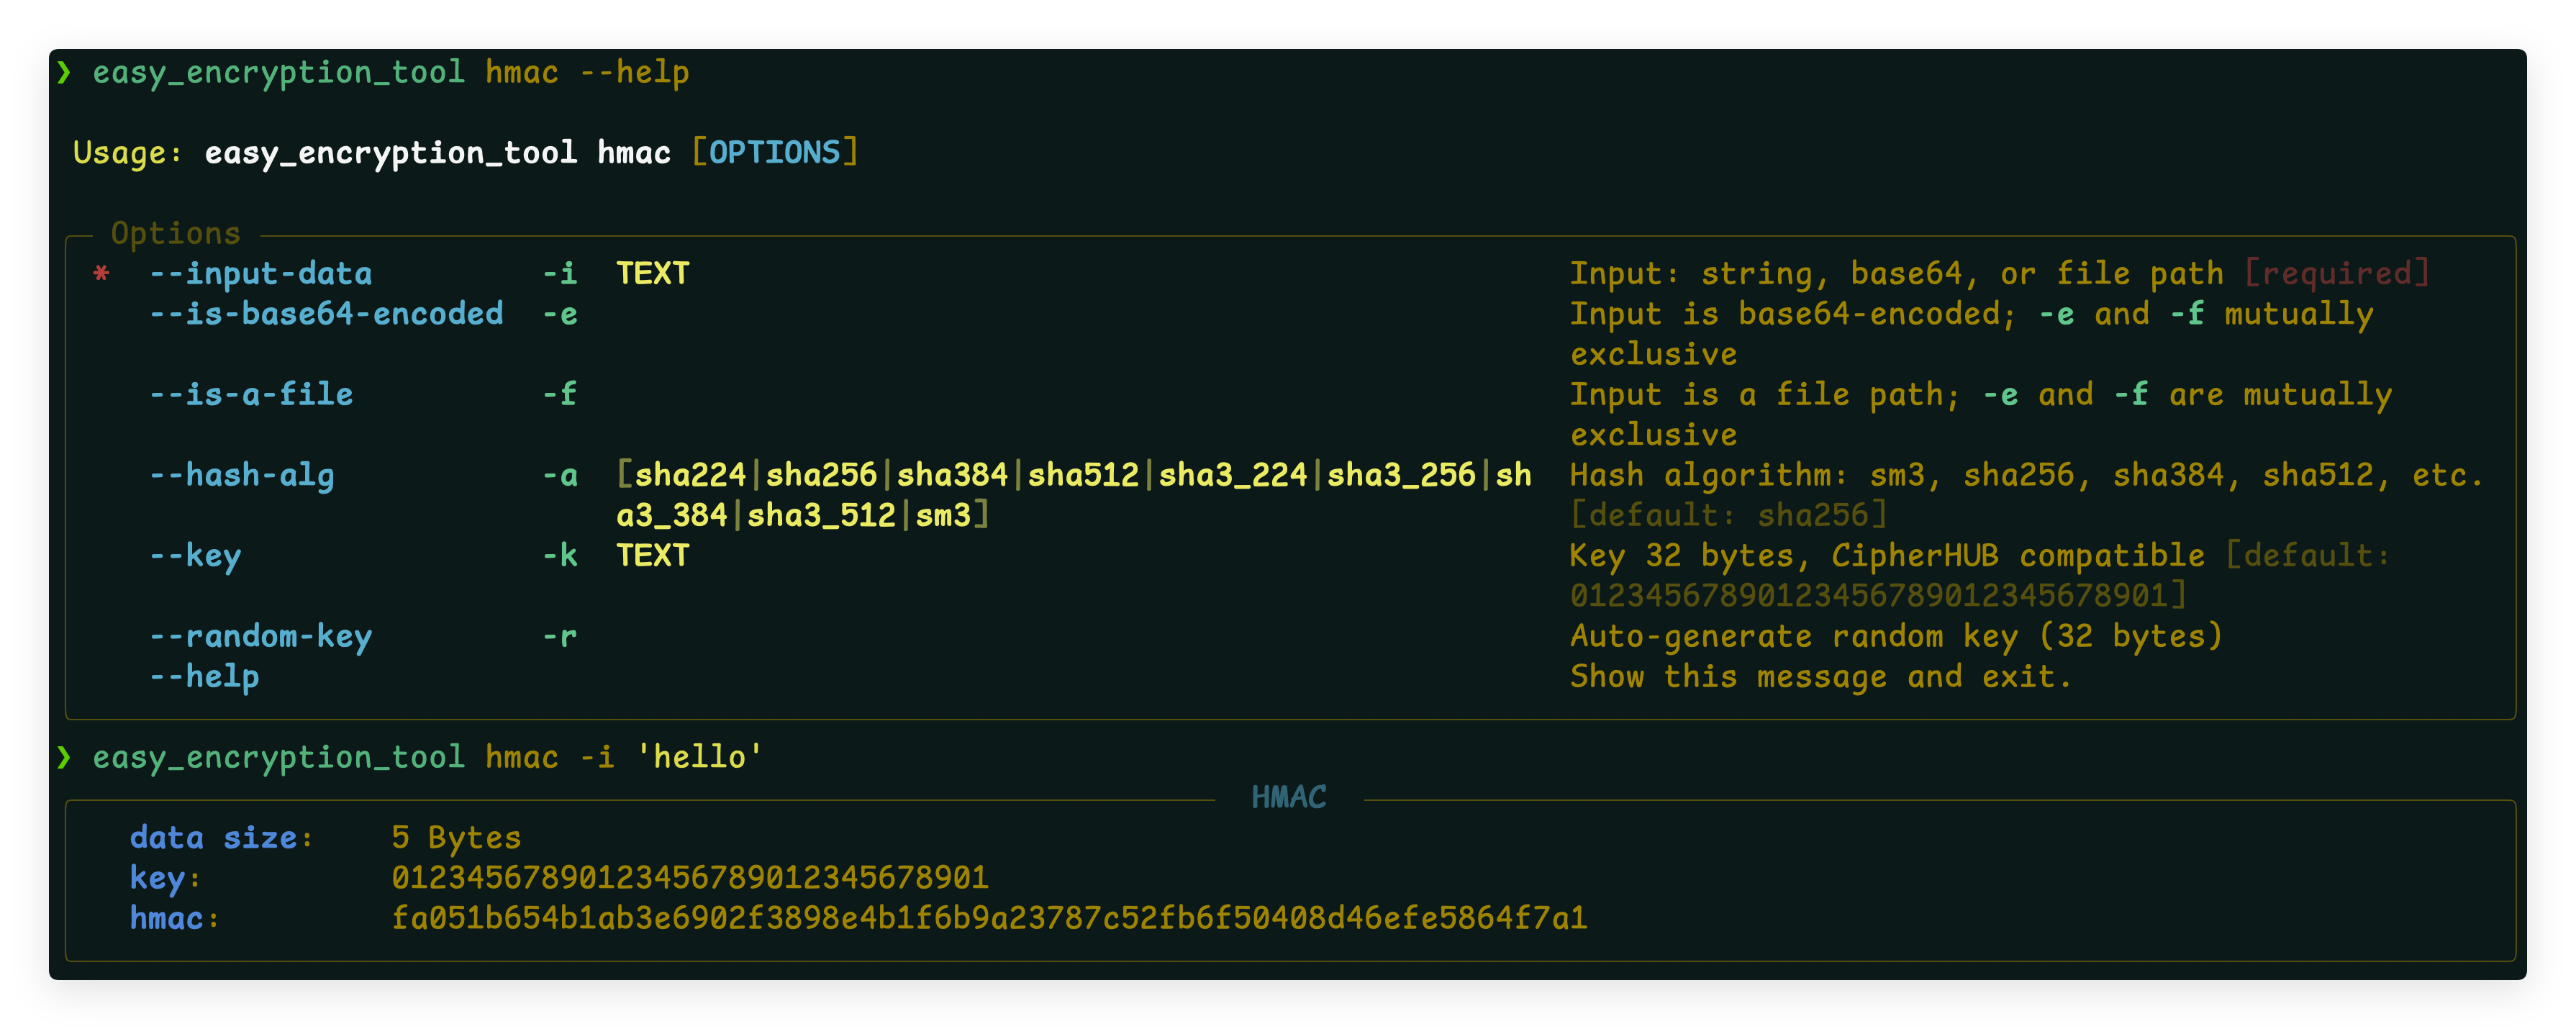This screenshot has height=1029, width=2576.
Task: Click the key value in HMAC output
Action: click(x=689, y=878)
